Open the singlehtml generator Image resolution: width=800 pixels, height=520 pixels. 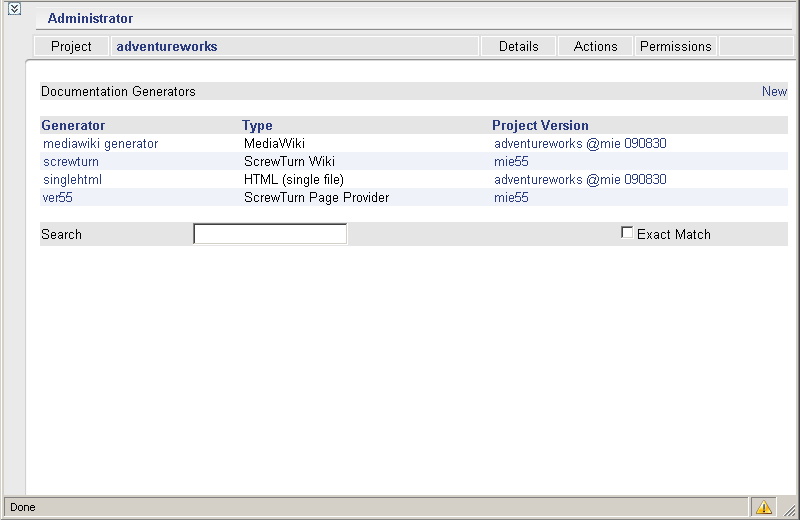coord(72,180)
